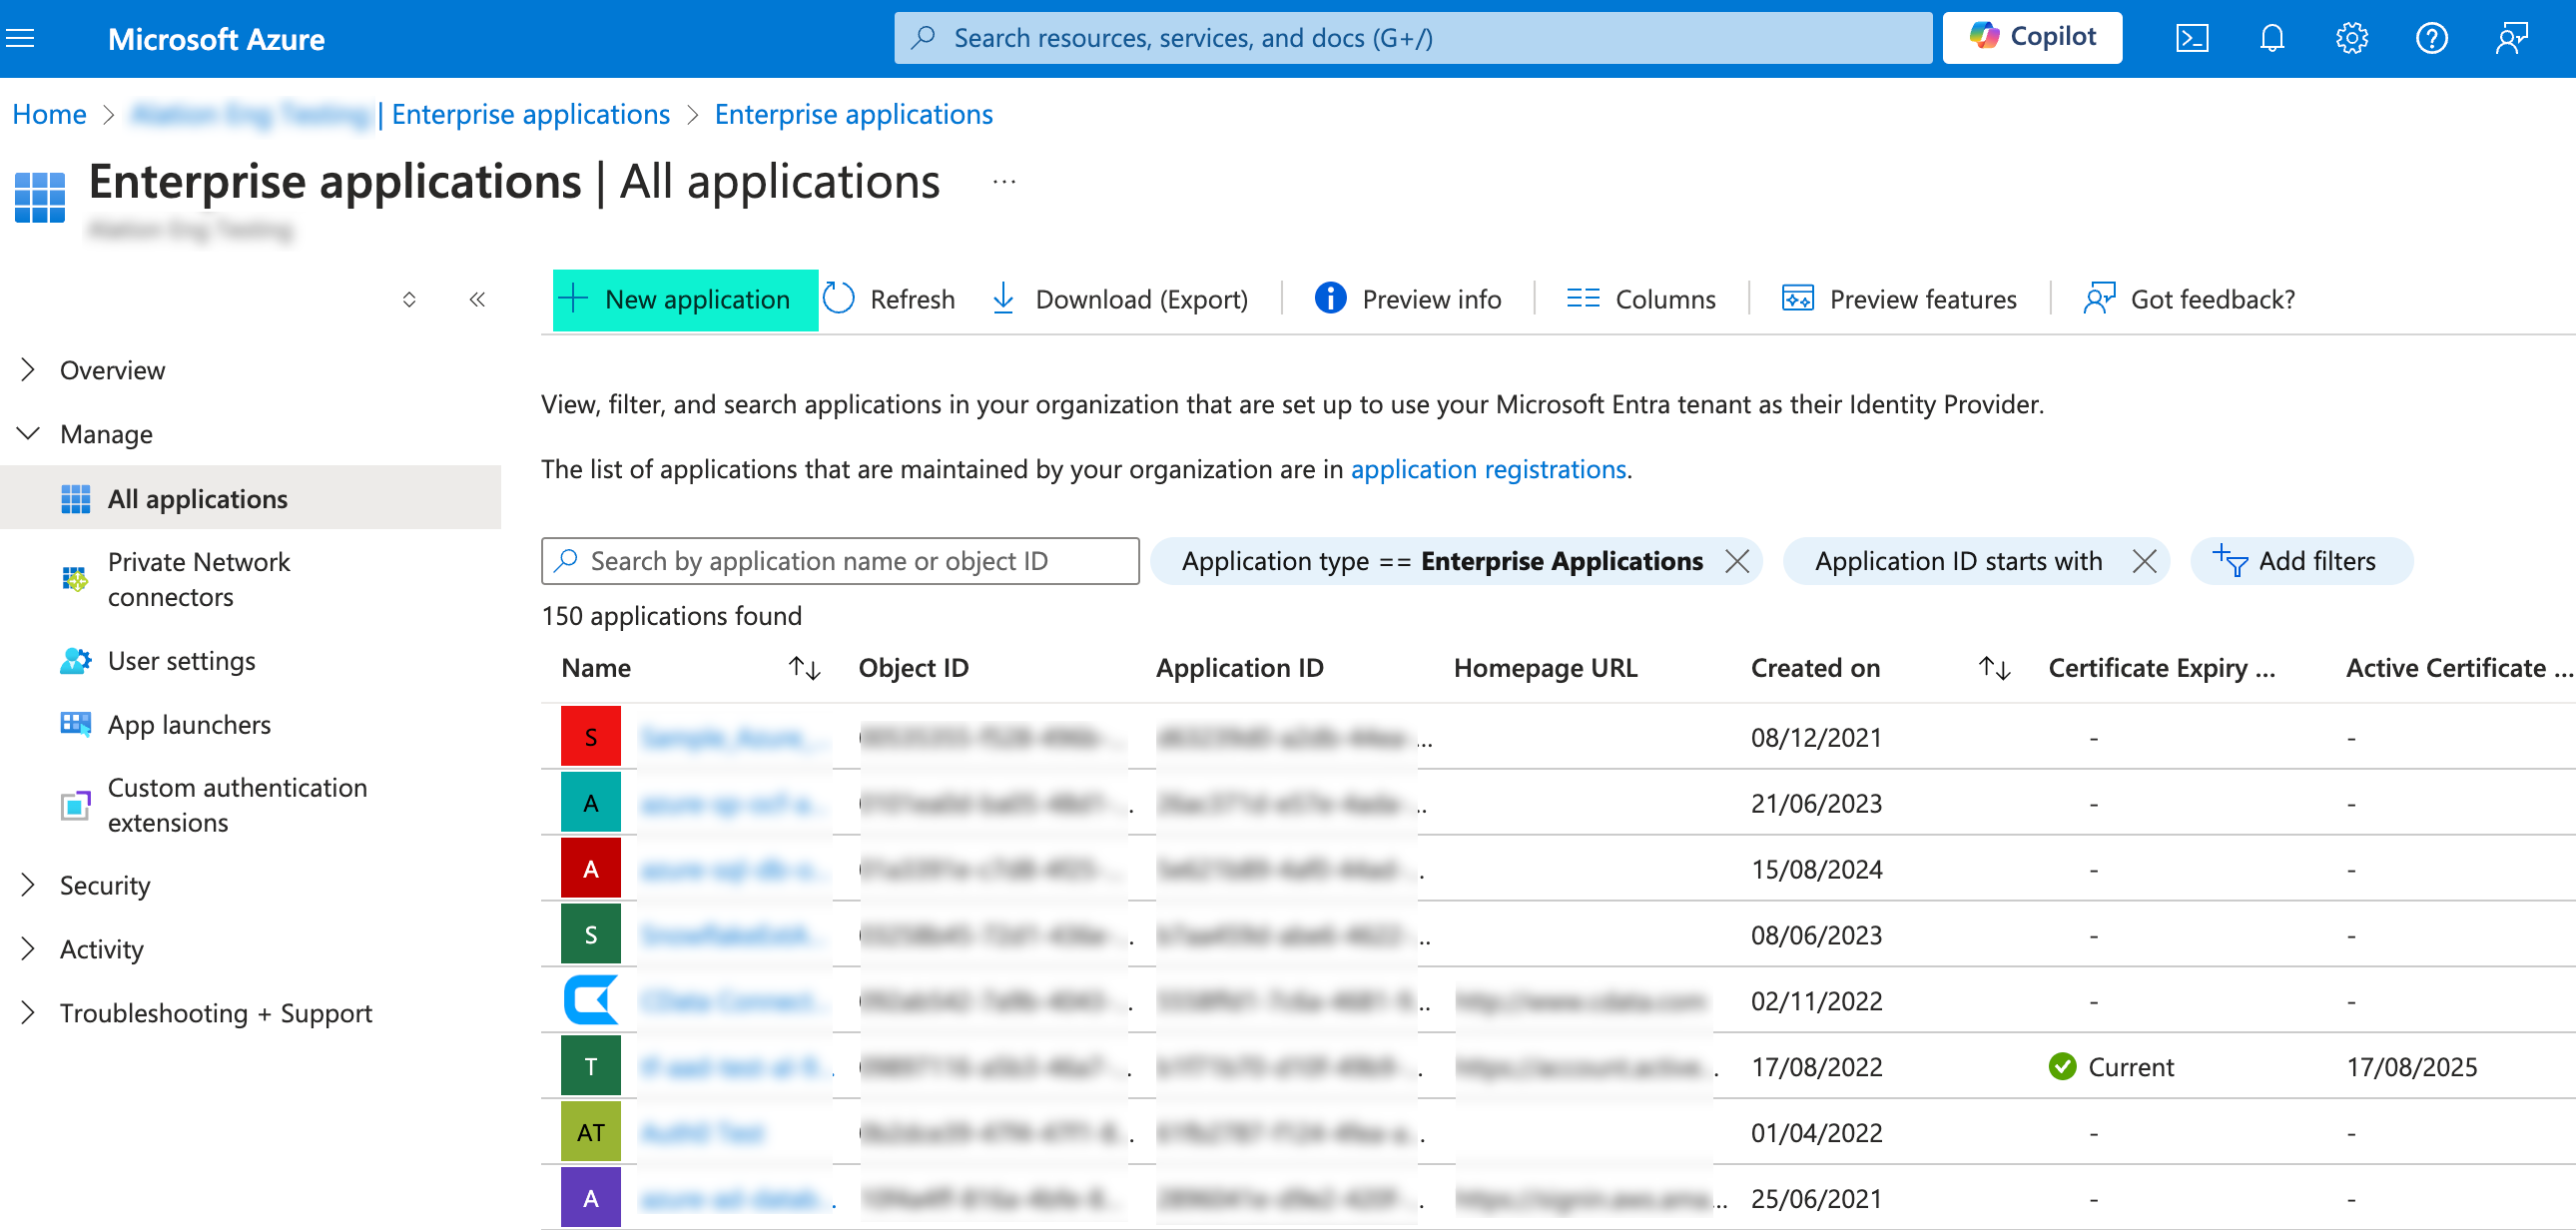Click Created on date 21/06/2023
The image size is (2576, 1230).
(x=1816, y=803)
